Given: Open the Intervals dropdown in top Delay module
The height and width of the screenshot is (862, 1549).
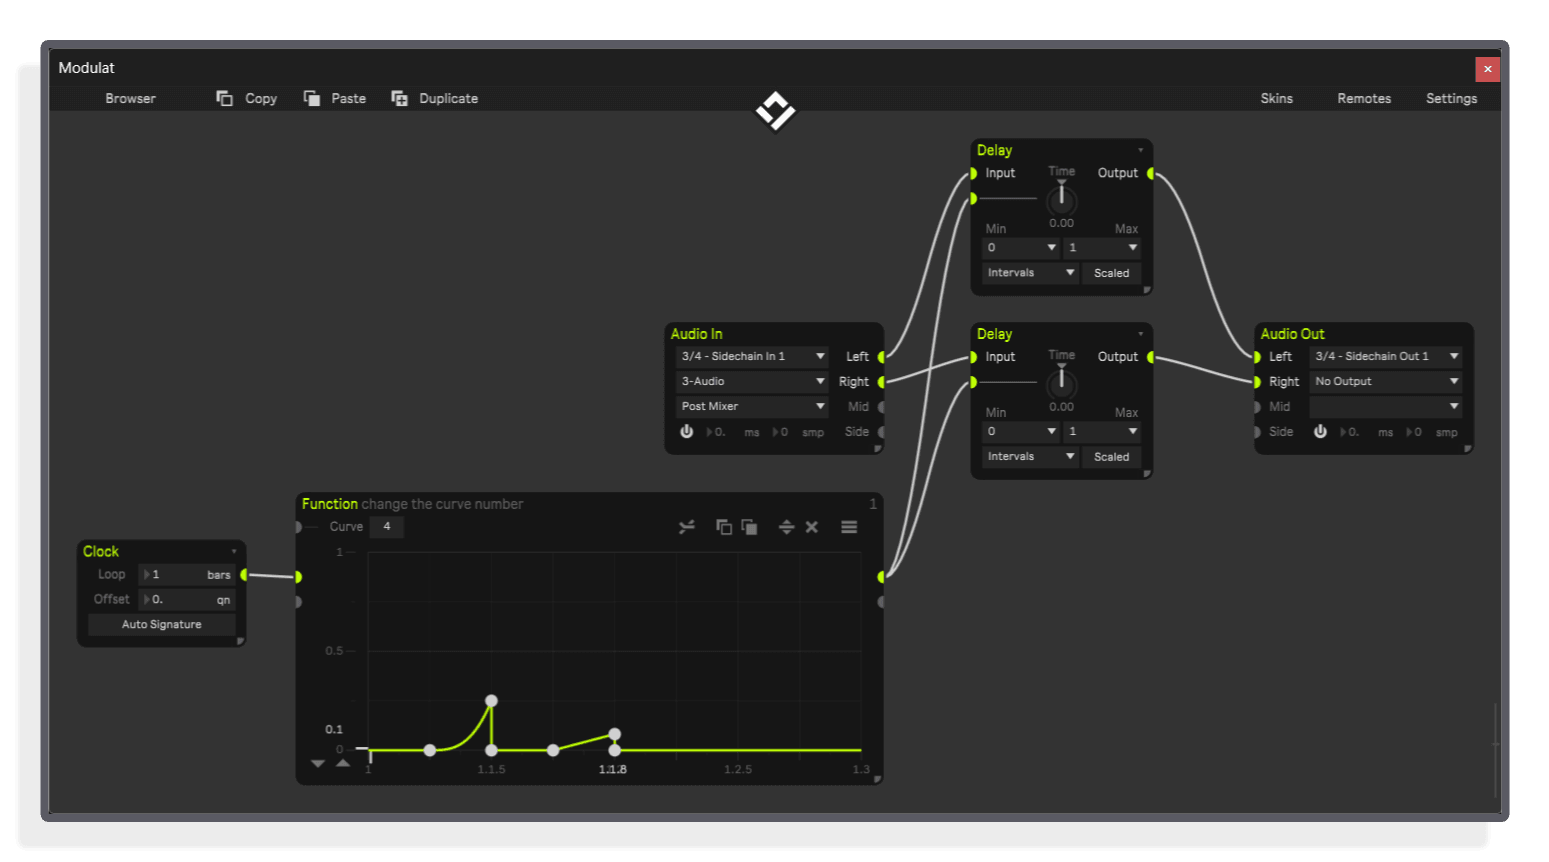Looking at the screenshot, I should [x=1031, y=273].
